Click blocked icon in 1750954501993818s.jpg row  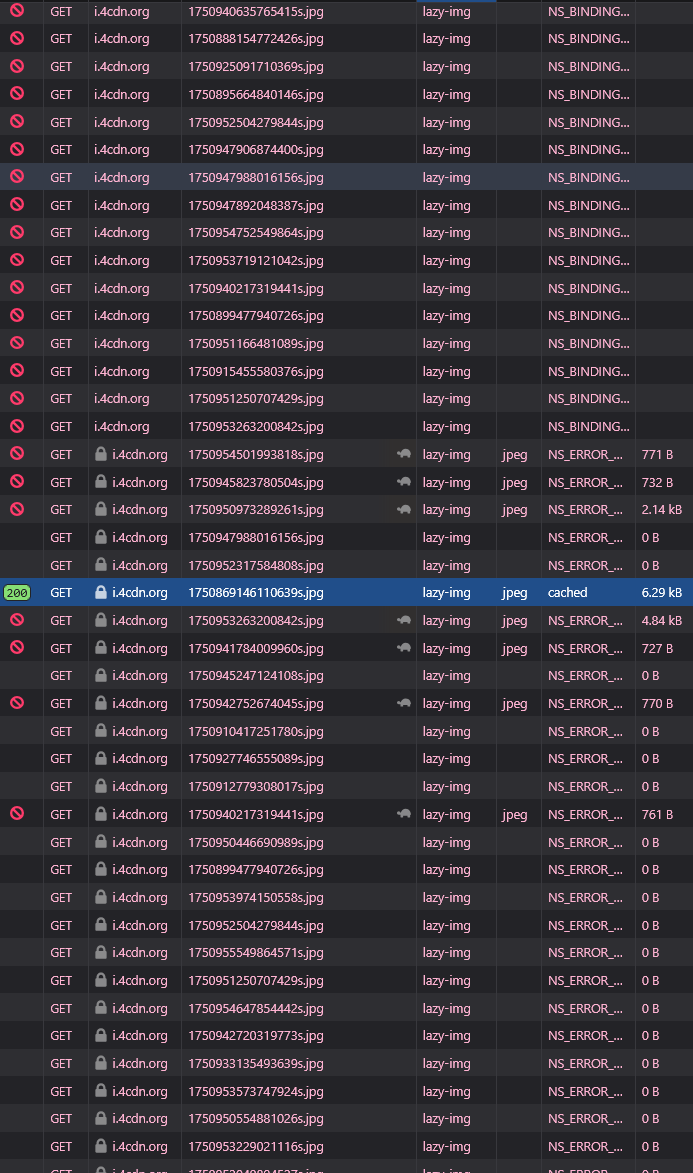[16, 453]
